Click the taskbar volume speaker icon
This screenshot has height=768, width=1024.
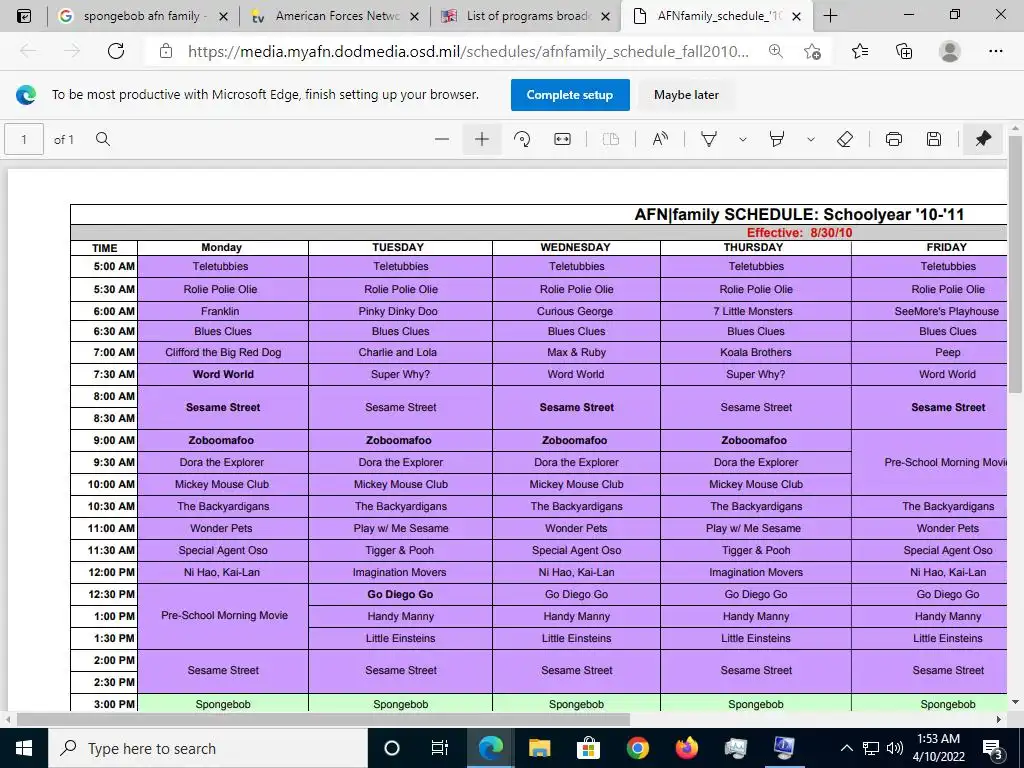coord(895,748)
